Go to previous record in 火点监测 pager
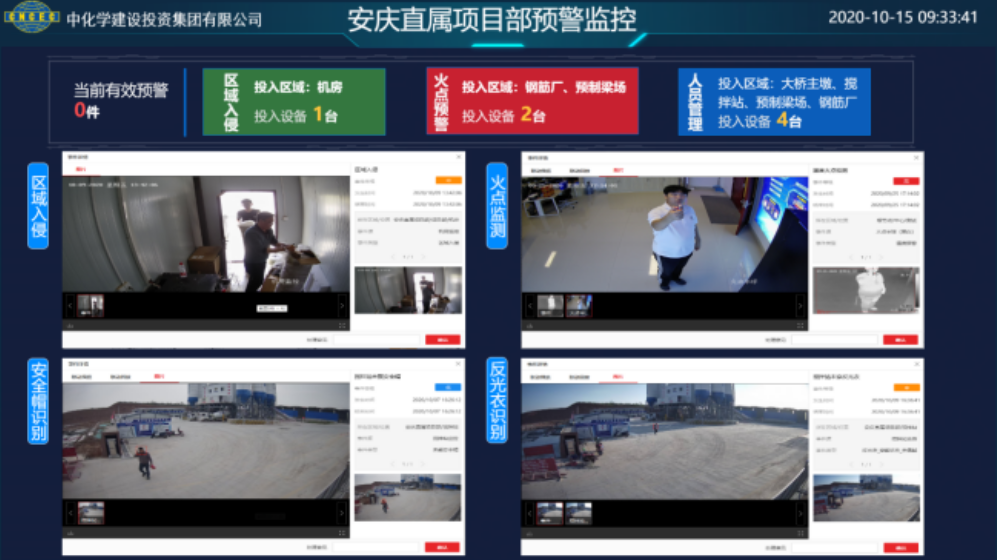 point(851,257)
